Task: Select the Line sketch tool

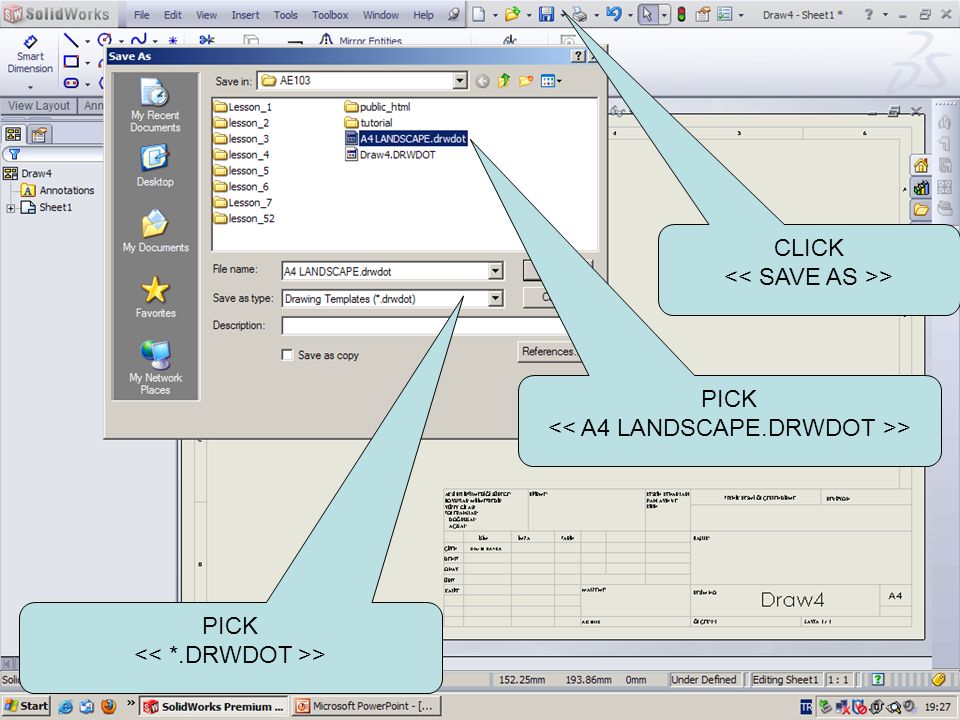Action: [71, 40]
